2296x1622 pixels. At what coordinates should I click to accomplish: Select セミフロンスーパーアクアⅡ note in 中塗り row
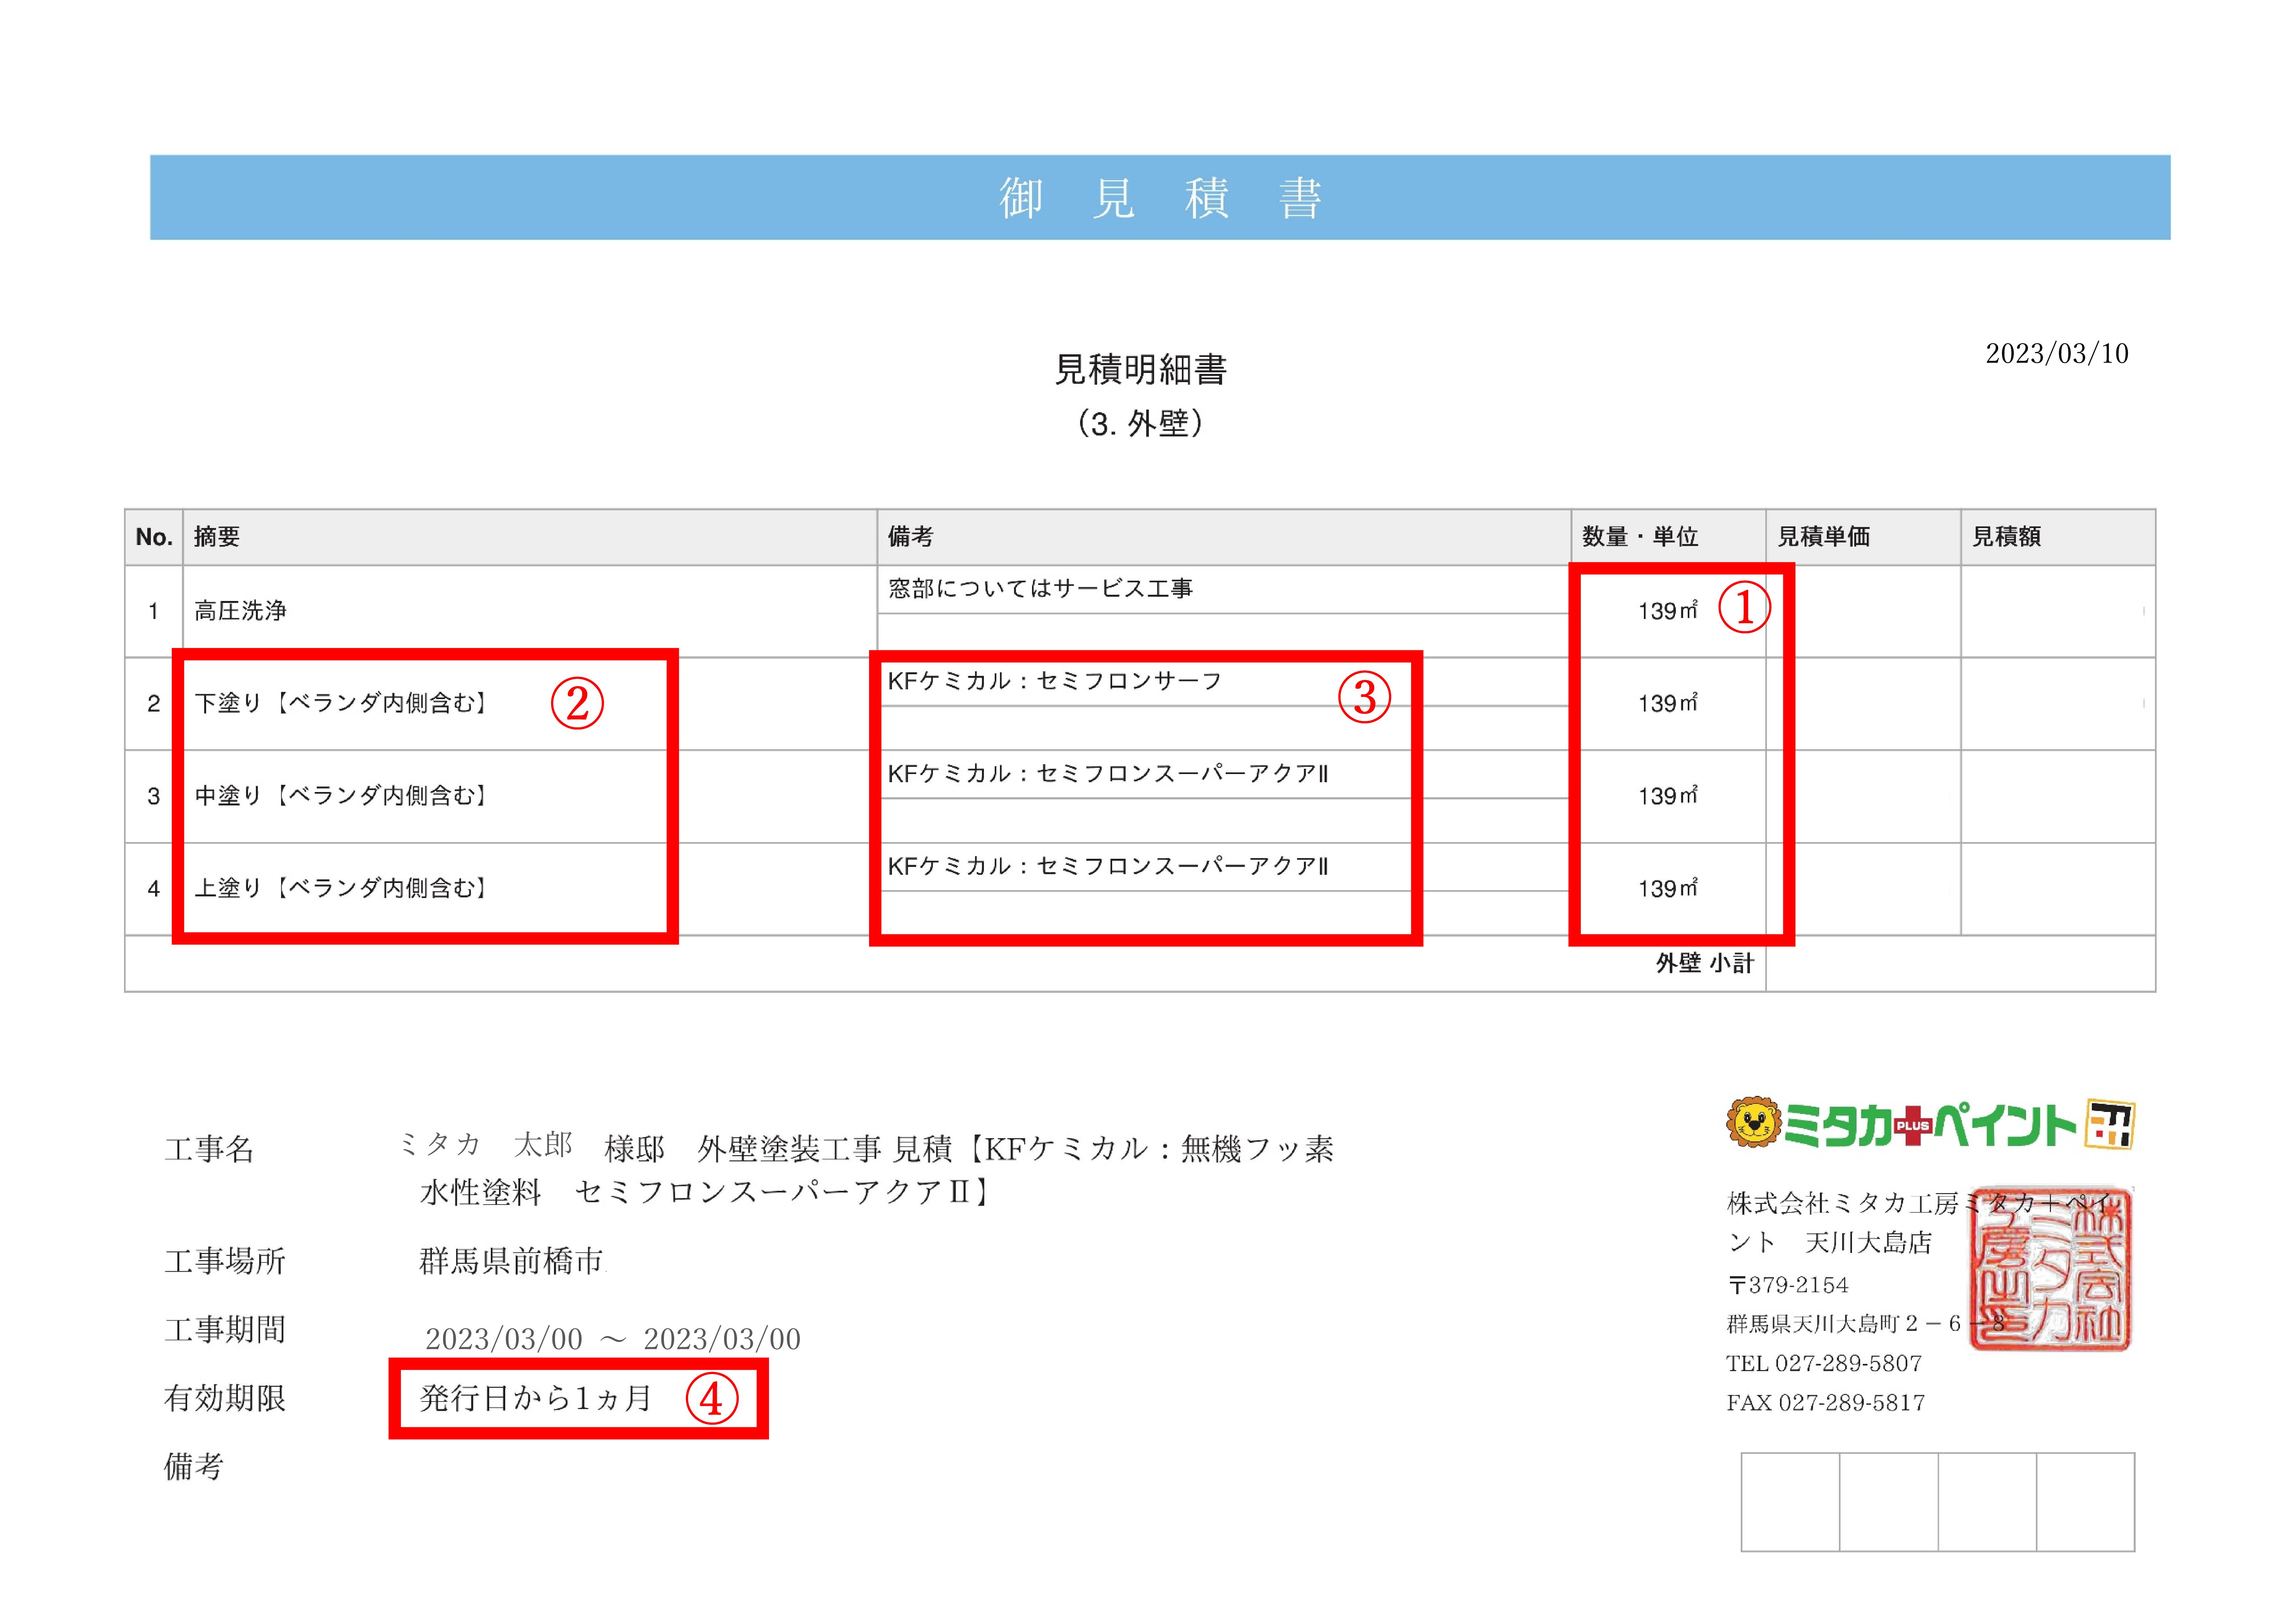[1108, 774]
